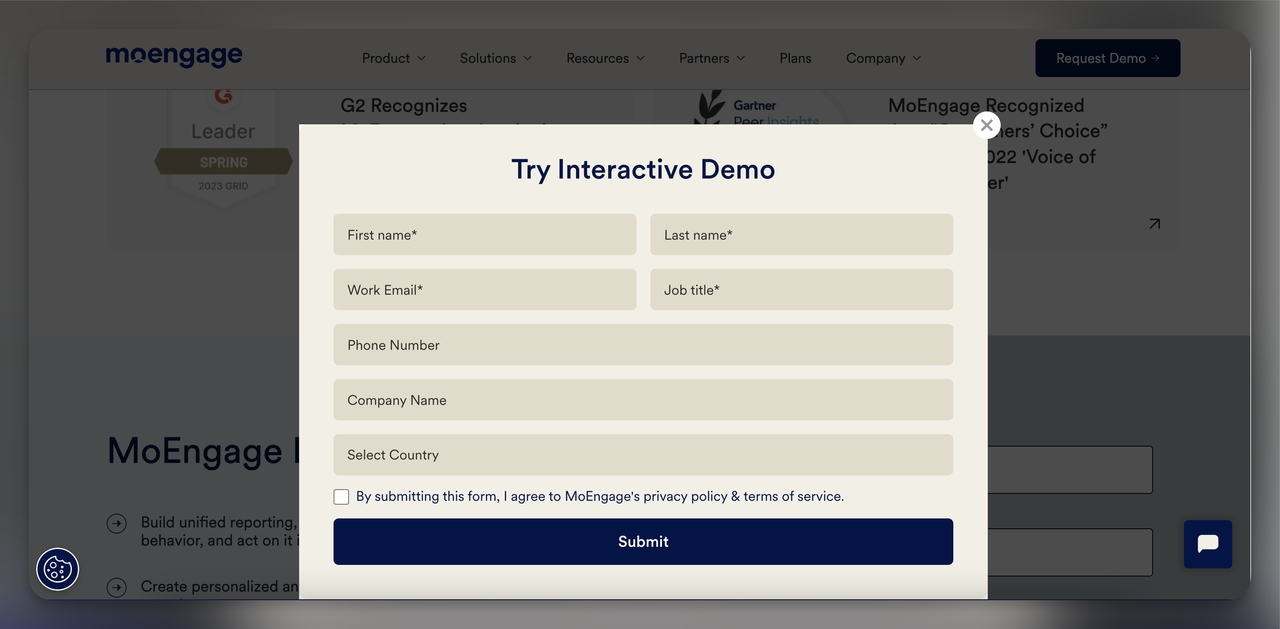Agree to privacy policy checkbox
Screen dimensions: 1280x629
pyautogui.click(x=342, y=497)
